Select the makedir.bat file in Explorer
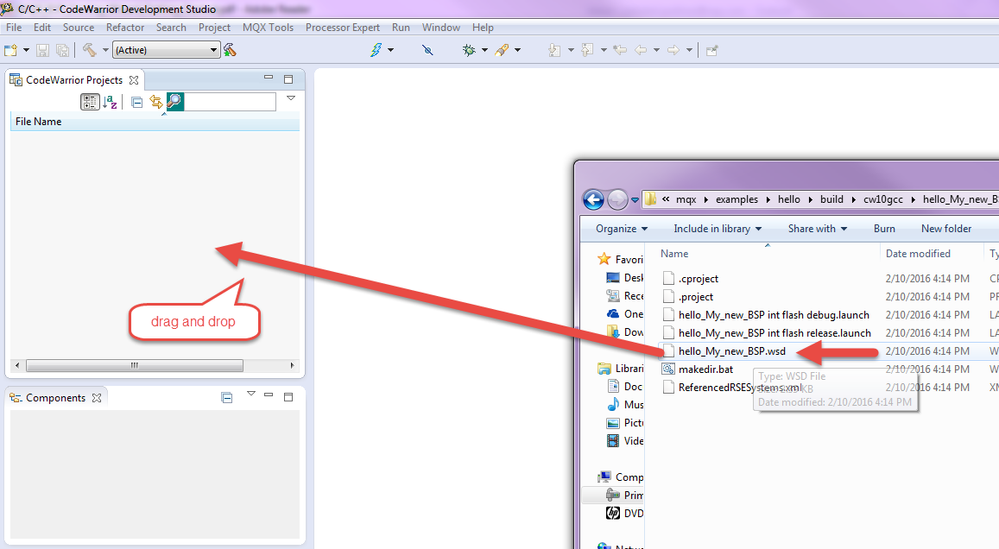The height and width of the screenshot is (549, 999). pos(705,369)
